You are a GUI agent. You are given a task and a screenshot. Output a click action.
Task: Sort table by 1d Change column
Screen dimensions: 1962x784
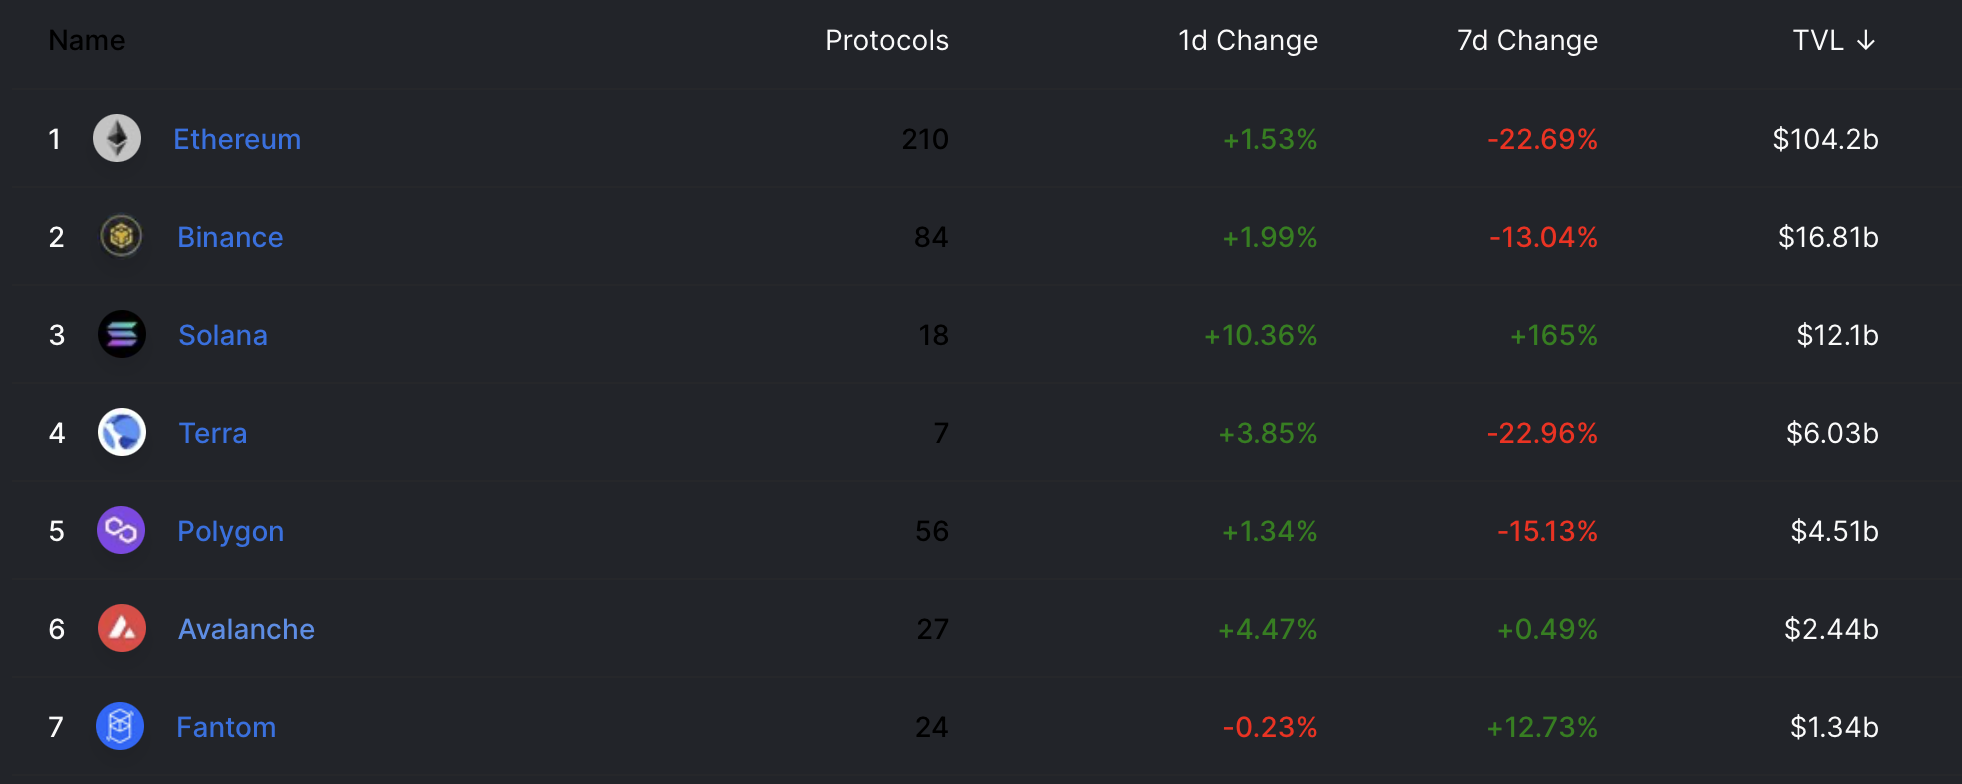(x=1248, y=40)
